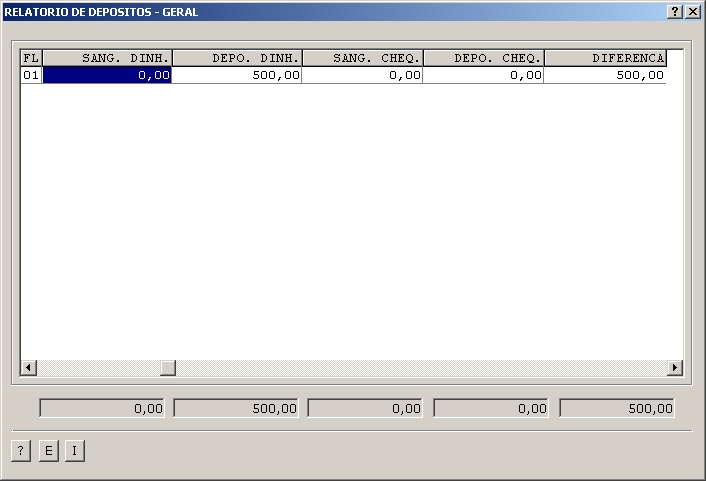
Task: Select highlighted 0,00 cell under SANG. DINH.
Action: 107,75
